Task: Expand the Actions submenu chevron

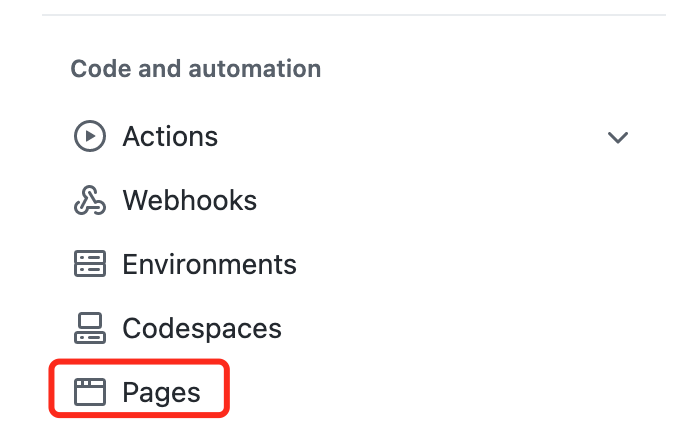Action: (x=618, y=137)
